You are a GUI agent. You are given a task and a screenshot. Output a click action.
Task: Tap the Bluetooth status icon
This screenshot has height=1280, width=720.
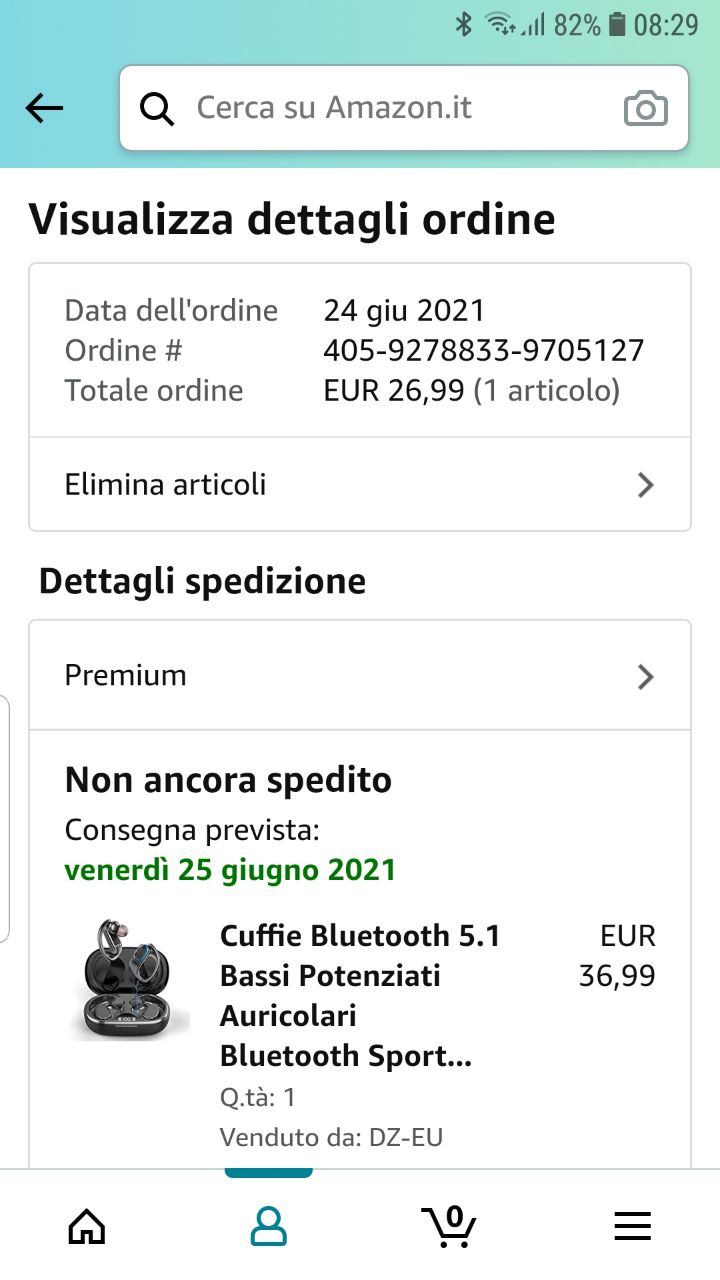tap(463, 24)
